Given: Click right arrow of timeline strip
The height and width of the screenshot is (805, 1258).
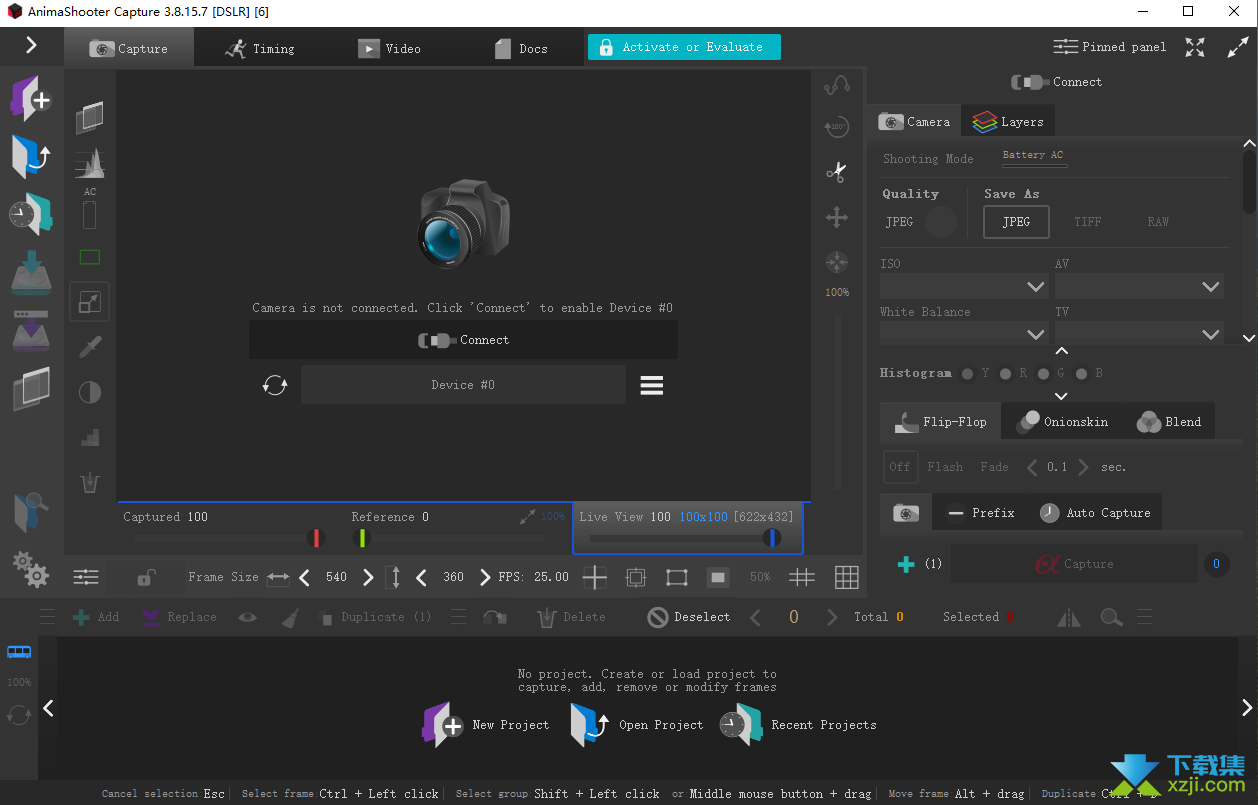Looking at the screenshot, I should pos(1246,708).
